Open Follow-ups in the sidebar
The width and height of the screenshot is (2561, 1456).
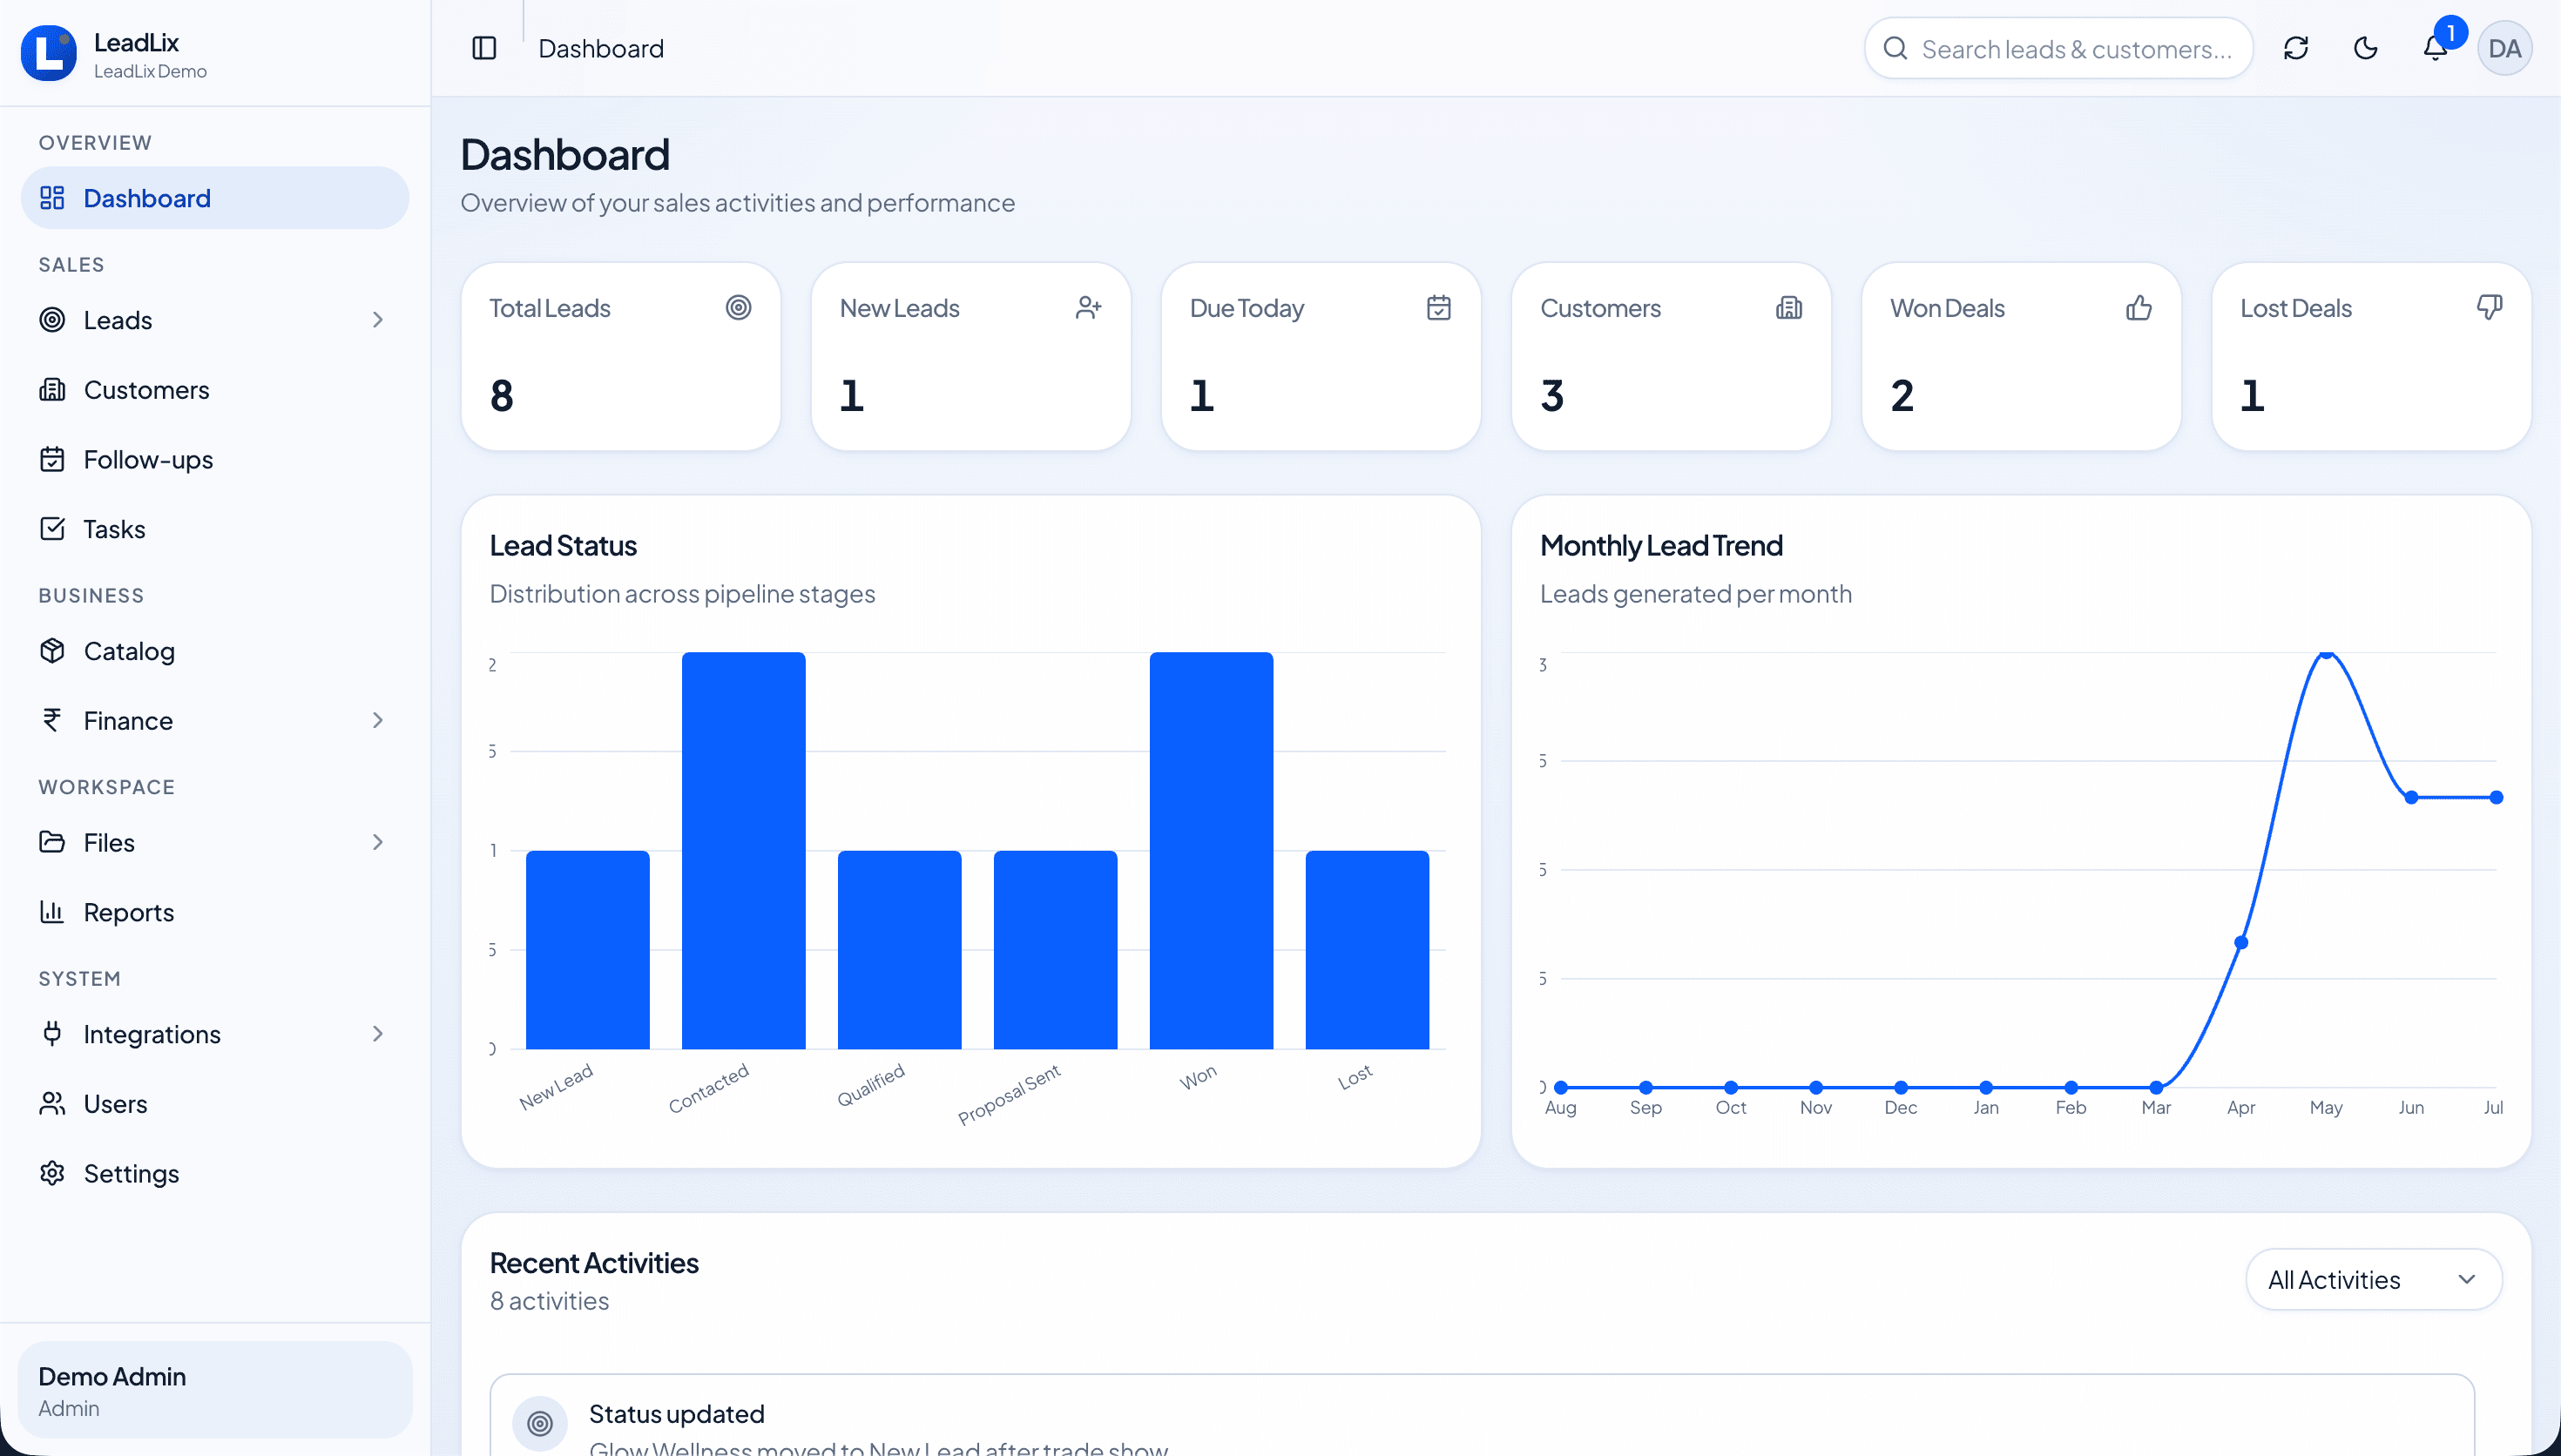[x=215, y=459]
